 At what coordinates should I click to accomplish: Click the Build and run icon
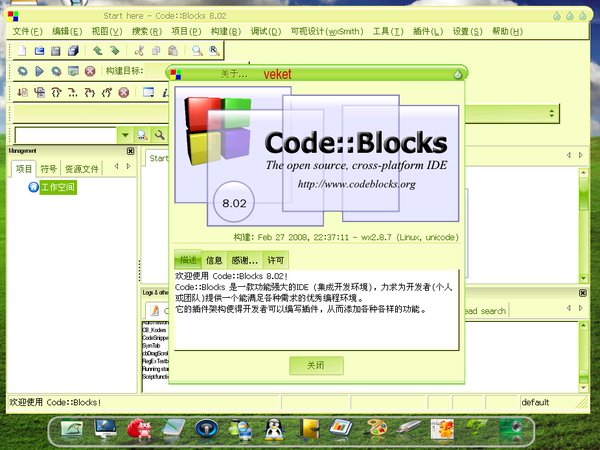coord(56,71)
